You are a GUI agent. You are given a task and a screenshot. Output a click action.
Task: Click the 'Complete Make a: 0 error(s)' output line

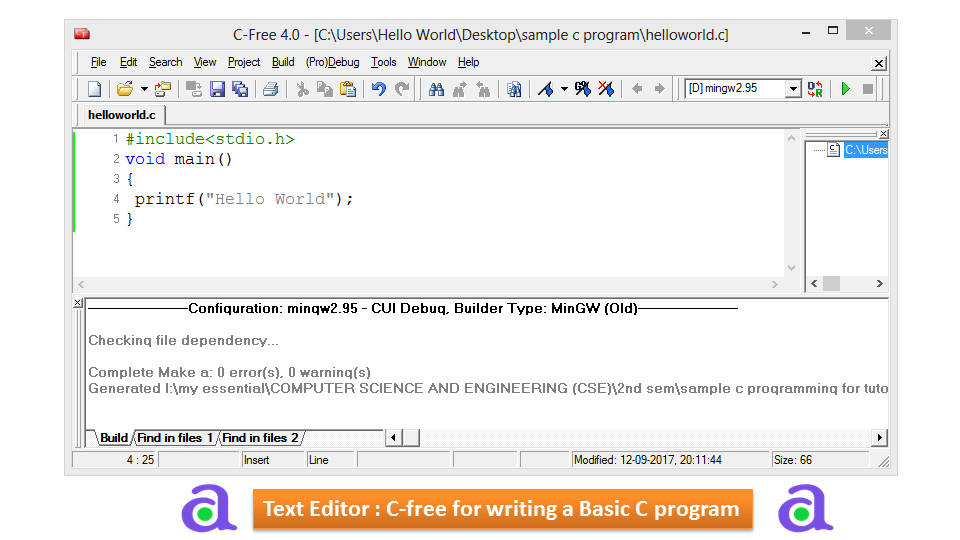pyautogui.click(x=230, y=372)
